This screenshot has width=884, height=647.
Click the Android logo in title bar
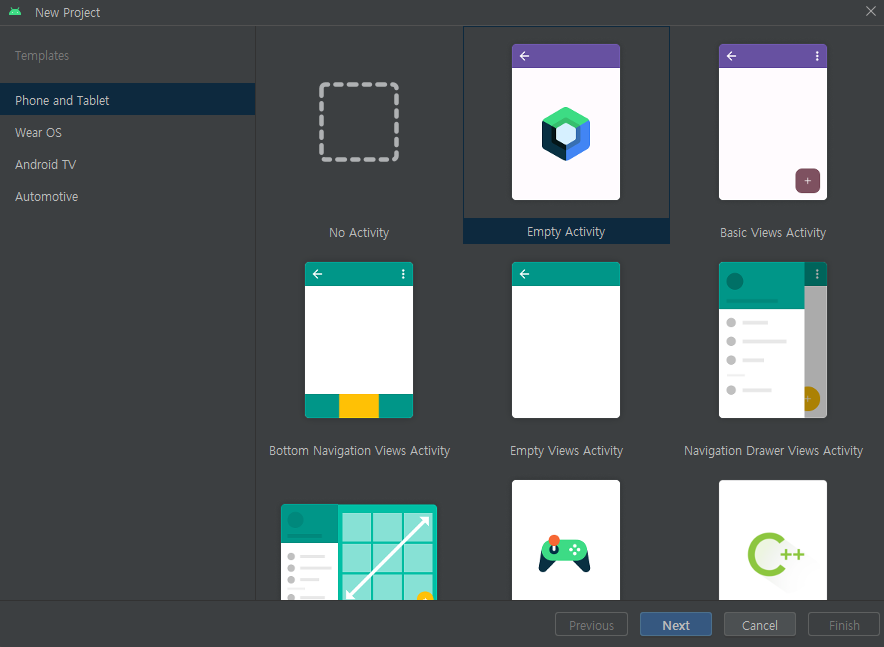tap(15, 12)
